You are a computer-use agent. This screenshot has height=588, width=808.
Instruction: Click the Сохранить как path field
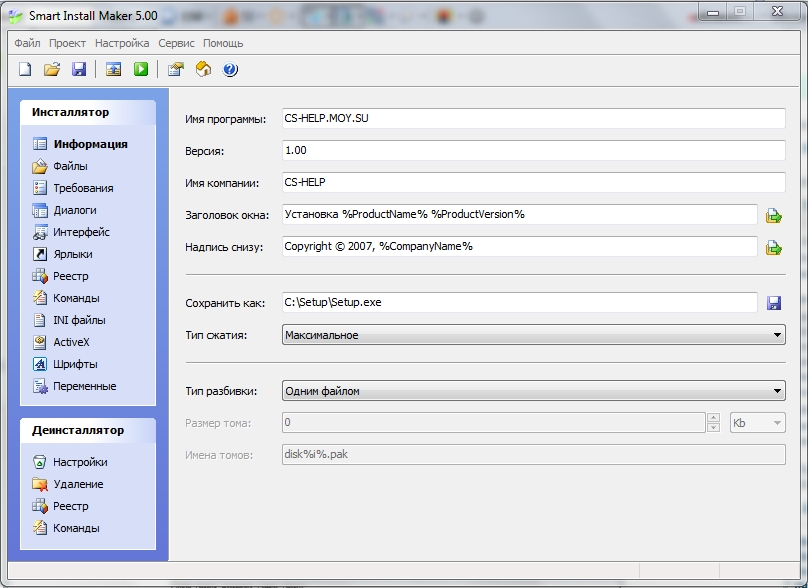click(x=519, y=302)
